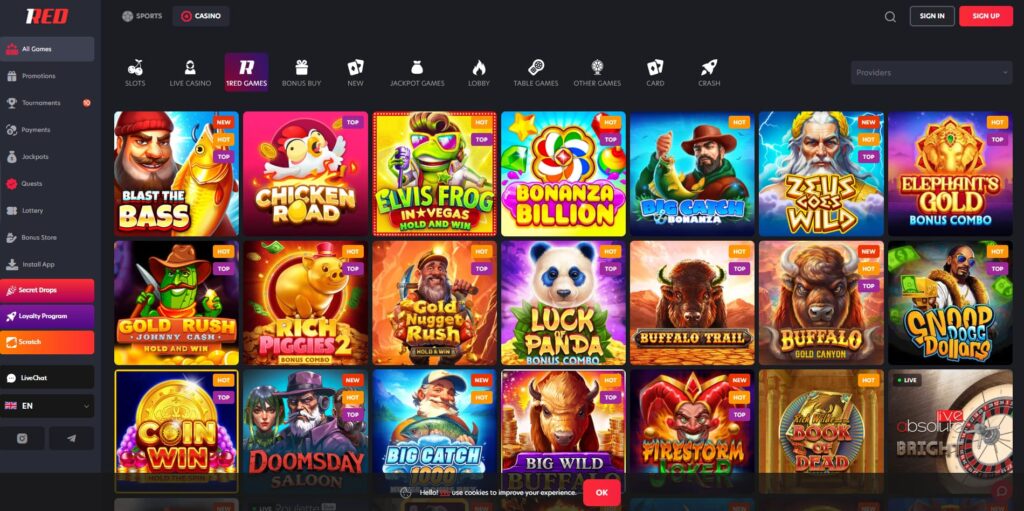Switch to the Sports tab
1024x511 pixels.
point(142,16)
